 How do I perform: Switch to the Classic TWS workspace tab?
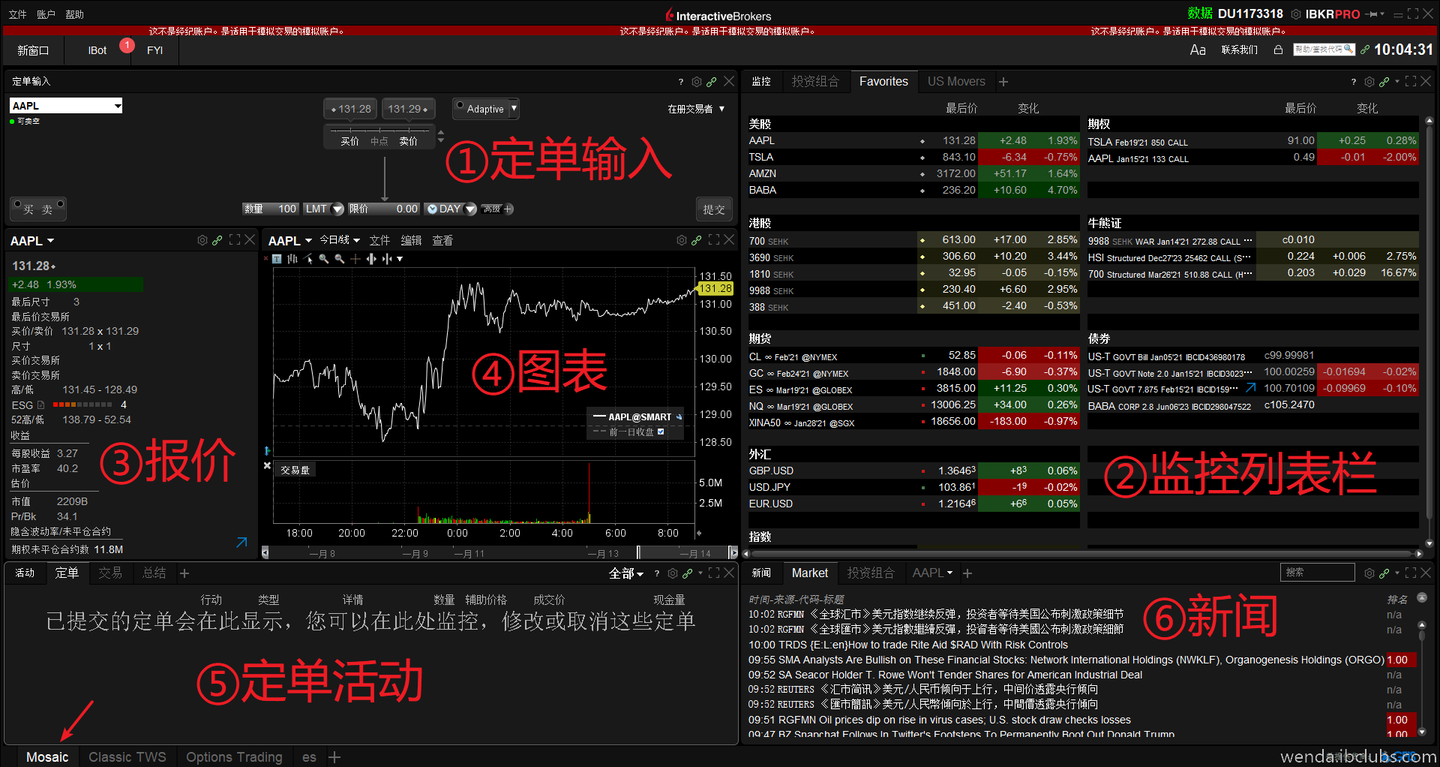pyautogui.click(x=126, y=757)
